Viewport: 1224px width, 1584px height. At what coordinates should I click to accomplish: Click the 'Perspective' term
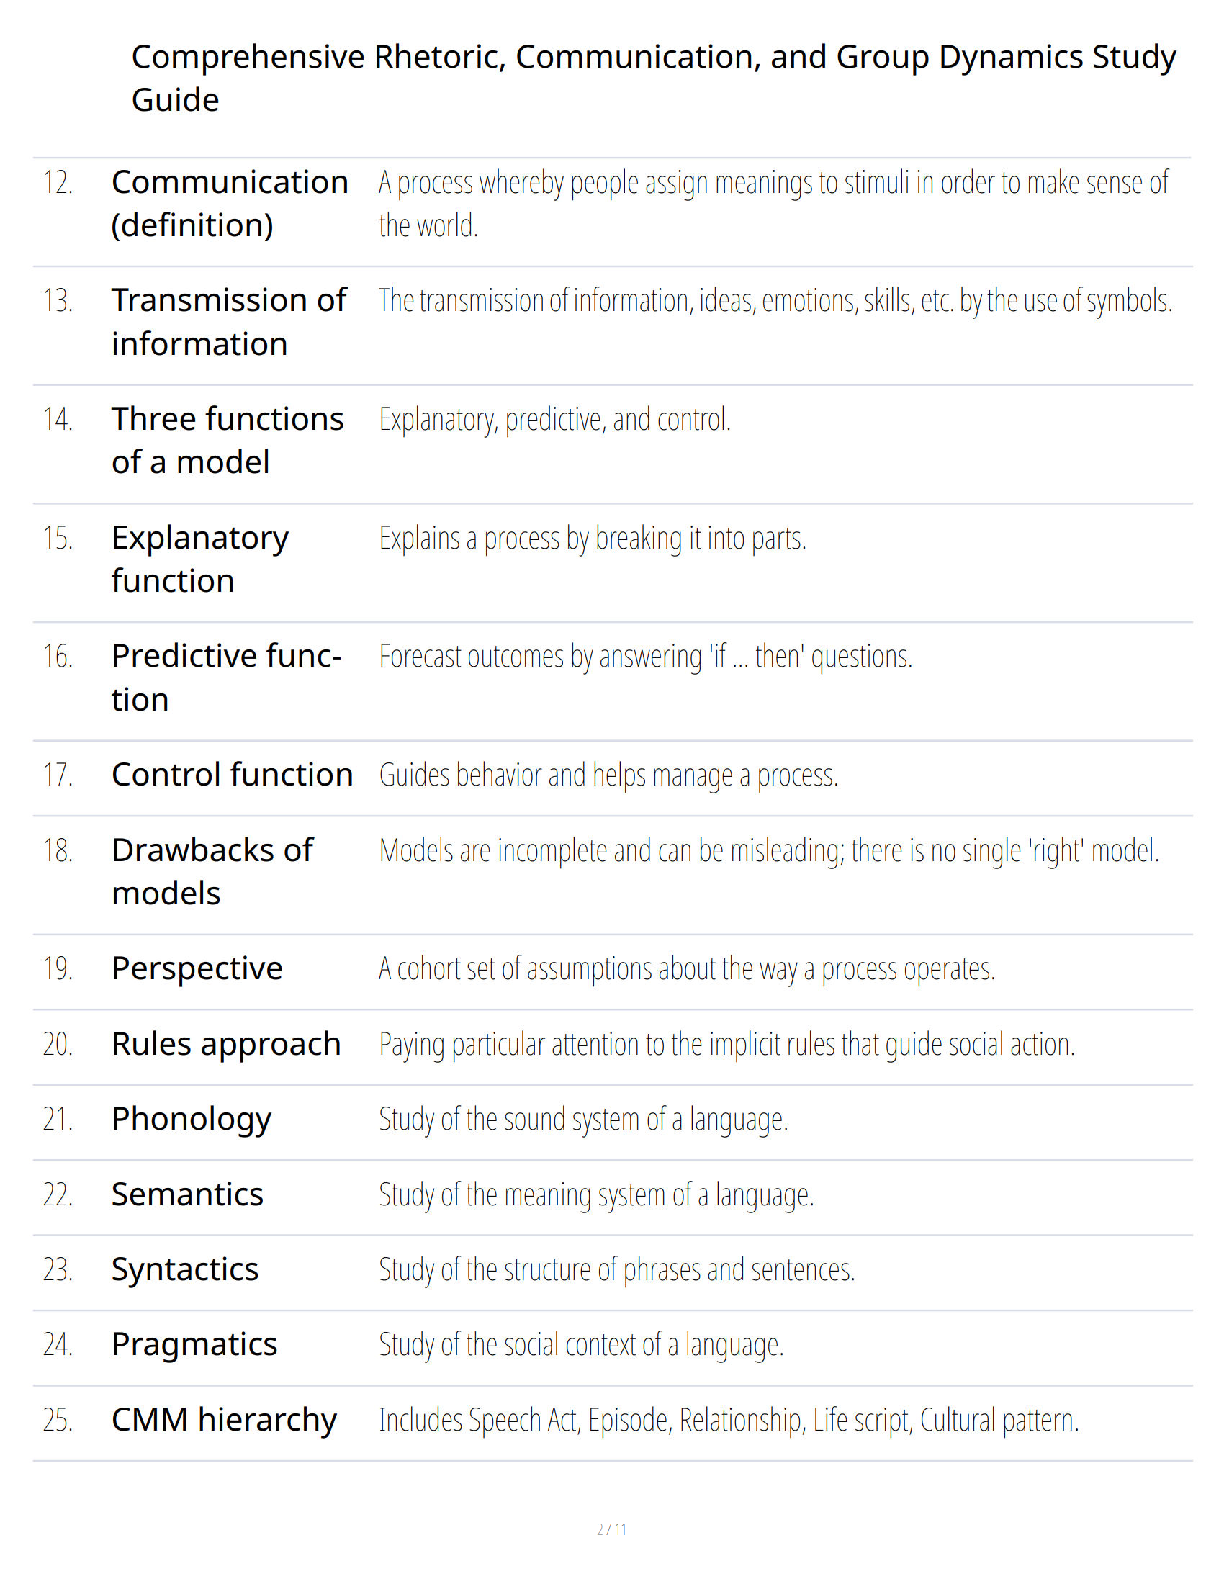pyautogui.click(x=197, y=969)
